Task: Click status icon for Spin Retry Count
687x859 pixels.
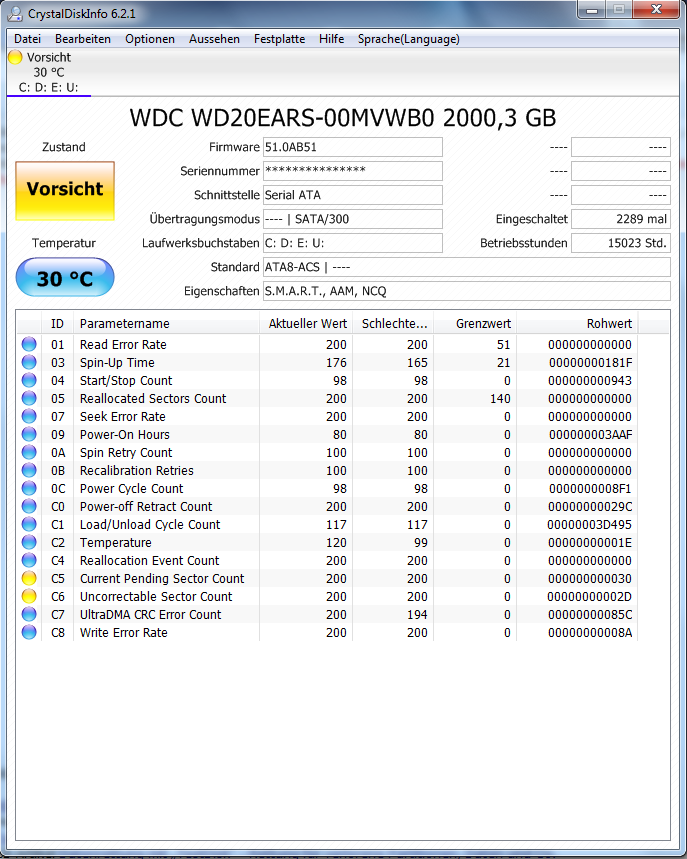Action: (x=29, y=453)
